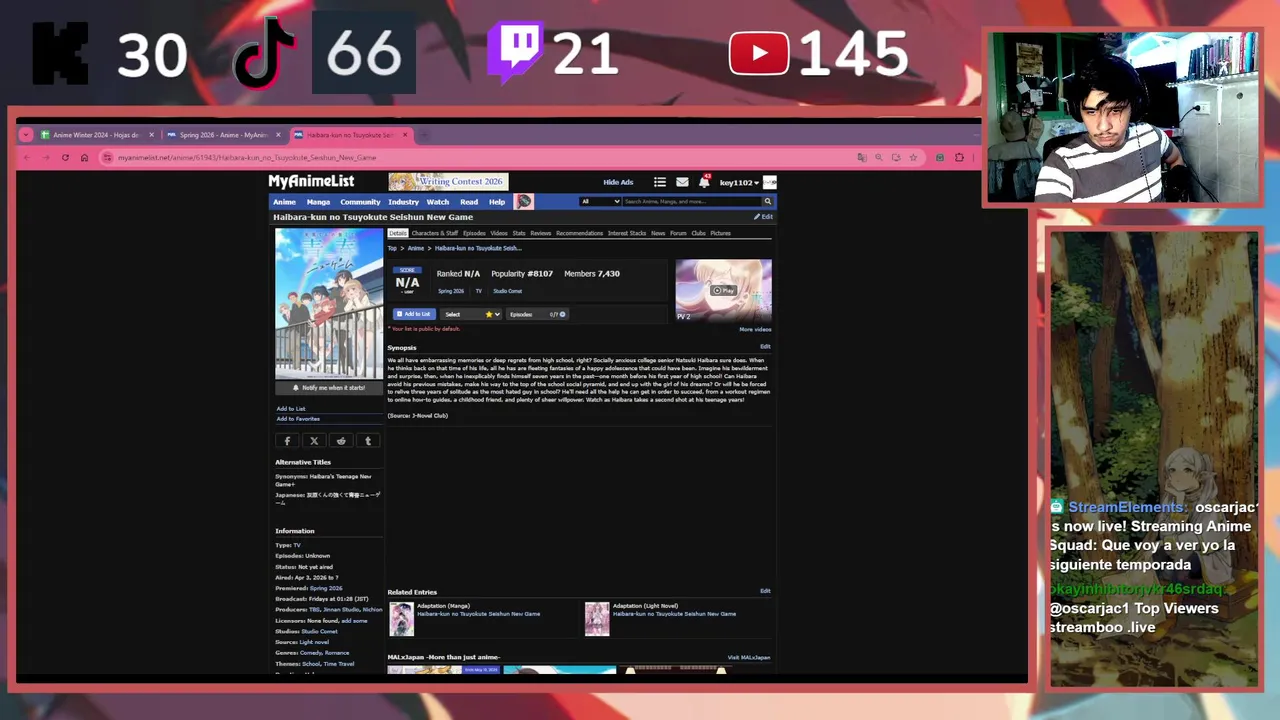Open the browser tab search dropdown
Screen dimensions: 1280x720
[x=26, y=135]
